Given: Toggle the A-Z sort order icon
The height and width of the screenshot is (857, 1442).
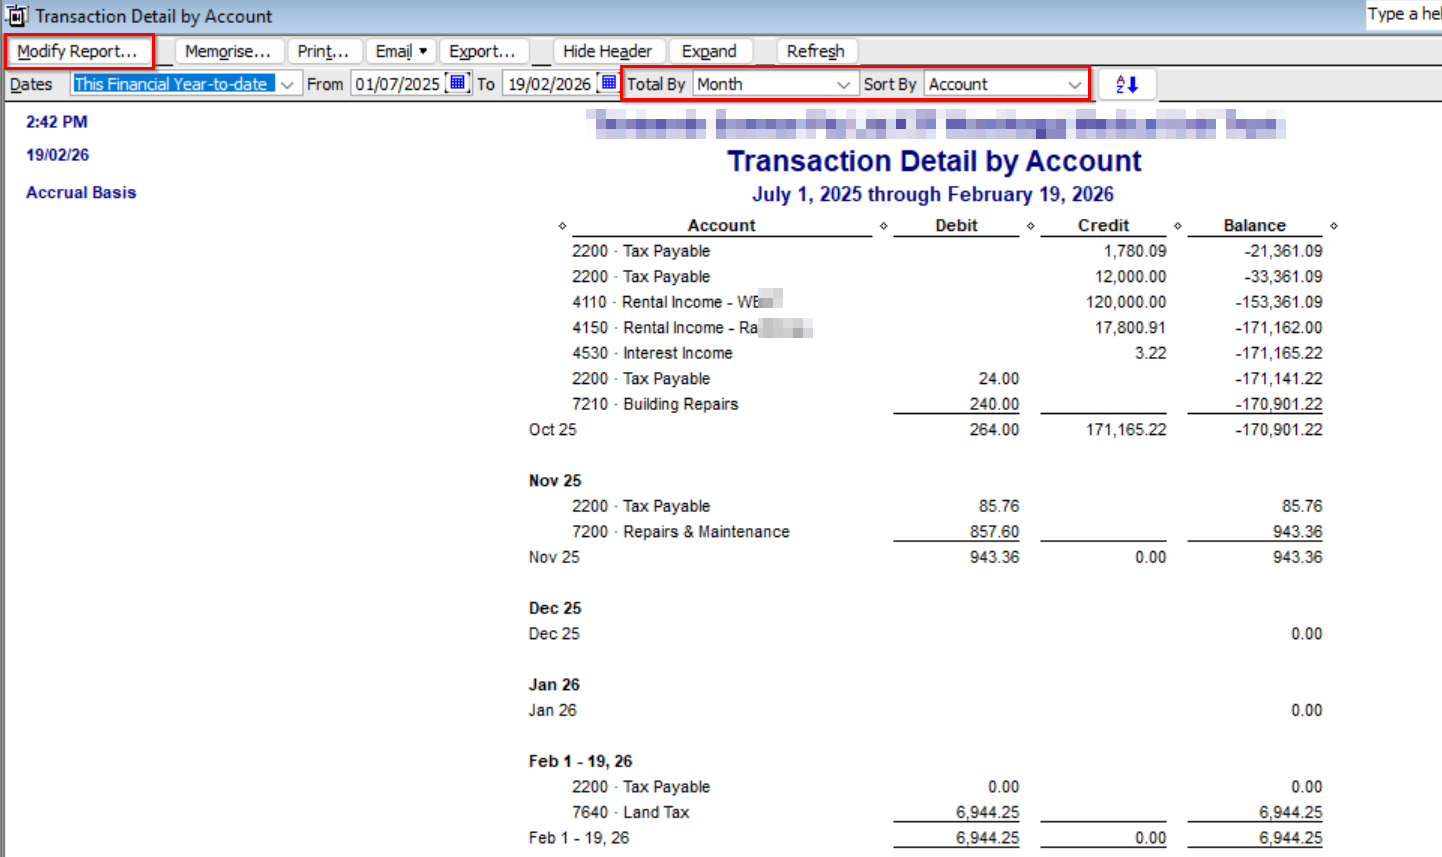Looking at the screenshot, I should [1127, 84].
